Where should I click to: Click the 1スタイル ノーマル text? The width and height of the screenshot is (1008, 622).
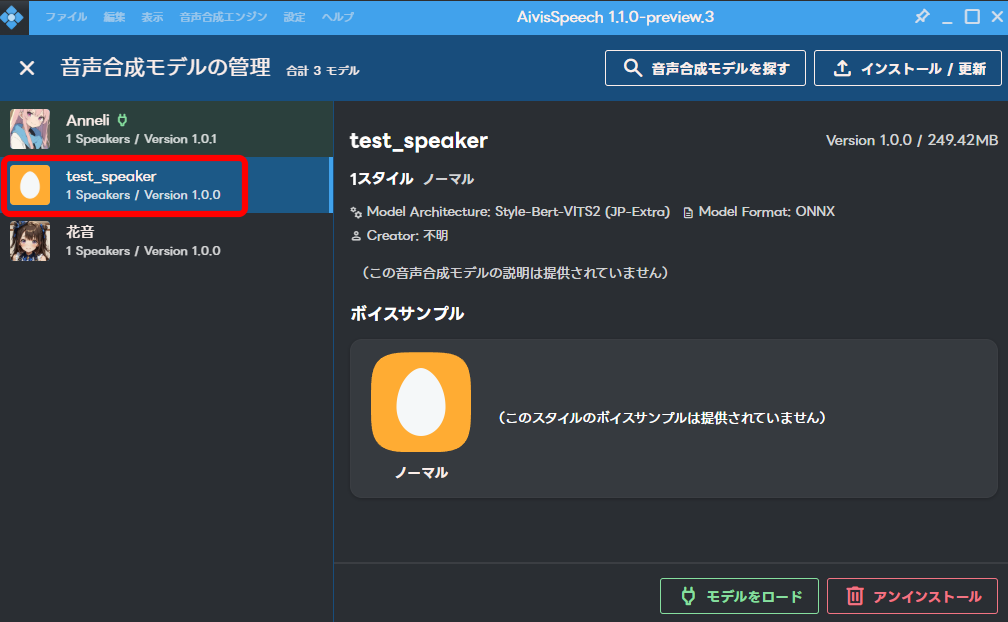point(411,179)
